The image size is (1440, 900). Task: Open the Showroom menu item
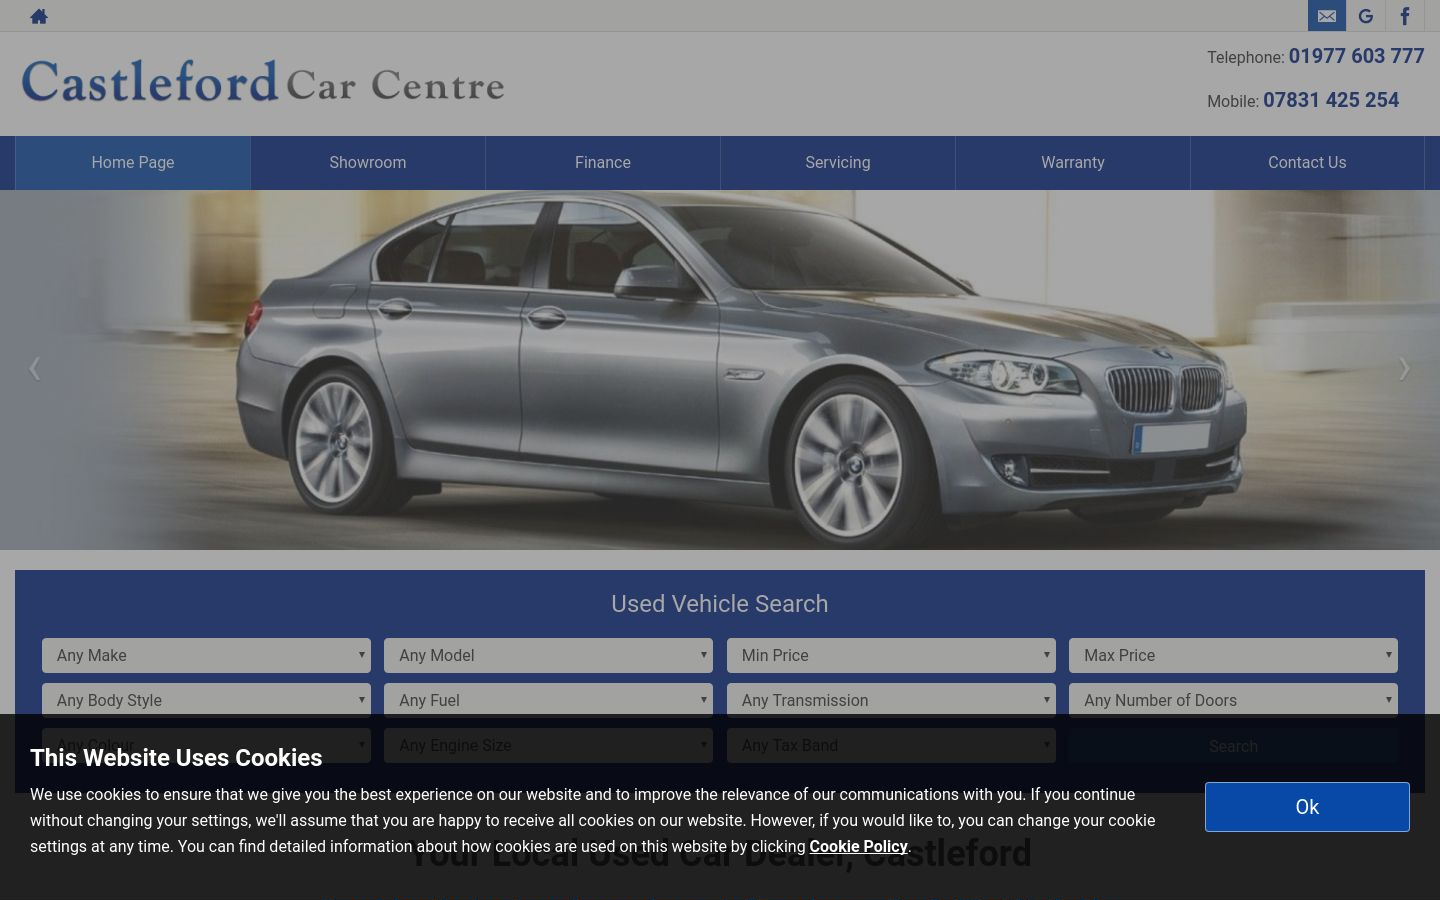pos(368,162)
